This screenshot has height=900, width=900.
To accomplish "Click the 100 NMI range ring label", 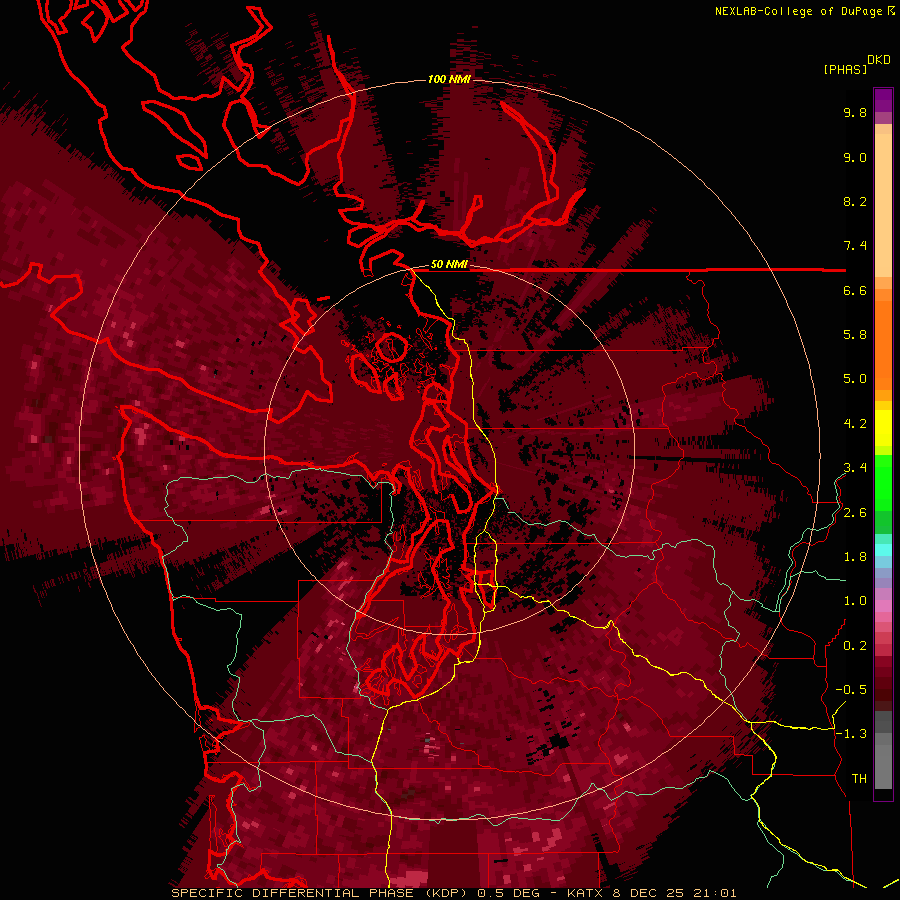I will click(x=449, y=79).
